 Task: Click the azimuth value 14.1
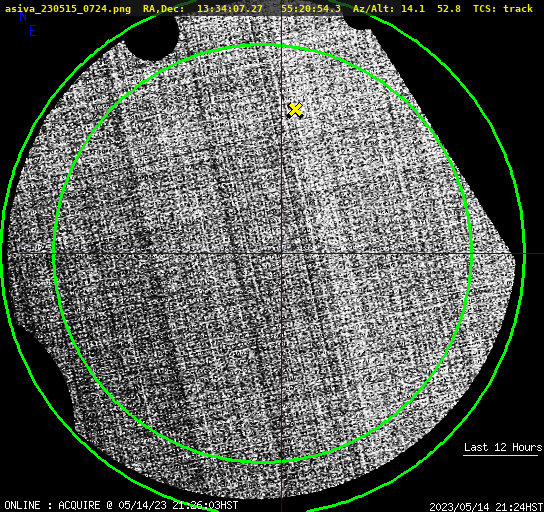point(413,9)
